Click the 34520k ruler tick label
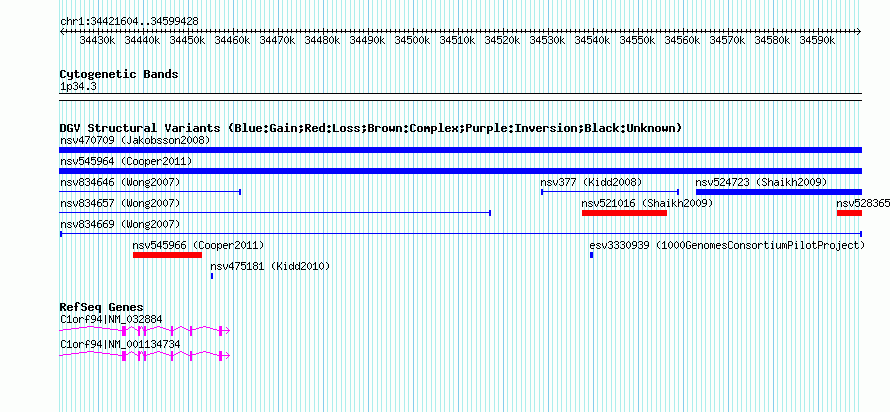890x412 pixels. (503, 41)
